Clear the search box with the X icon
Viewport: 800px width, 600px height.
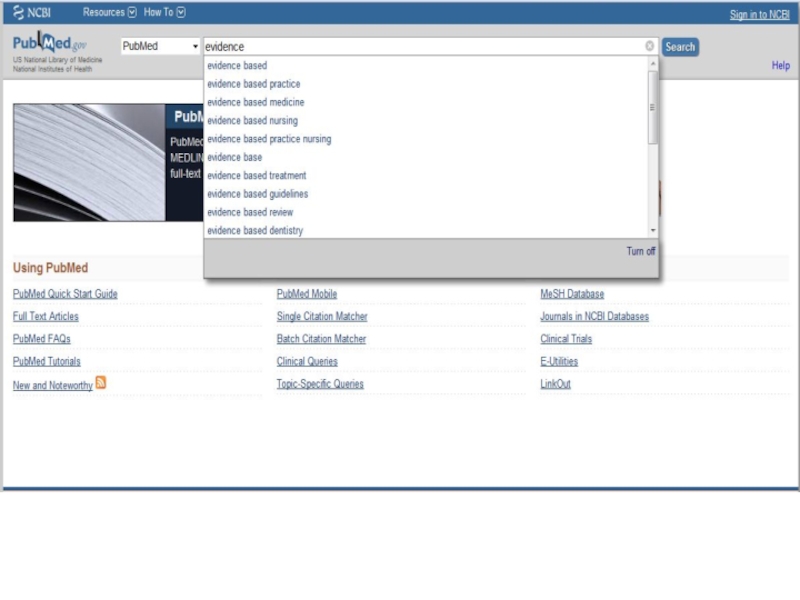(649, 46)
